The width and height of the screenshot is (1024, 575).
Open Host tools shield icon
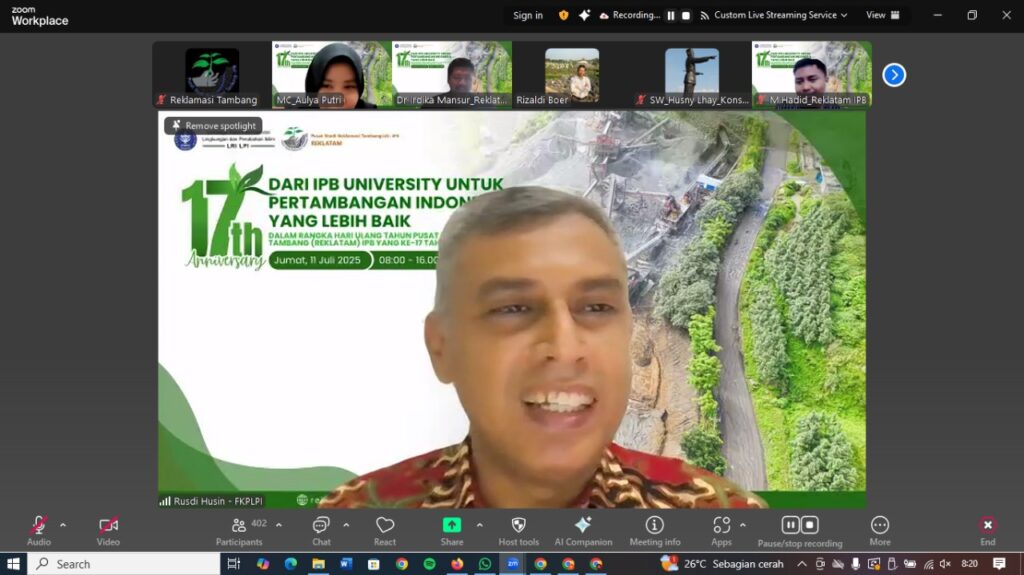tap(518, 530)
